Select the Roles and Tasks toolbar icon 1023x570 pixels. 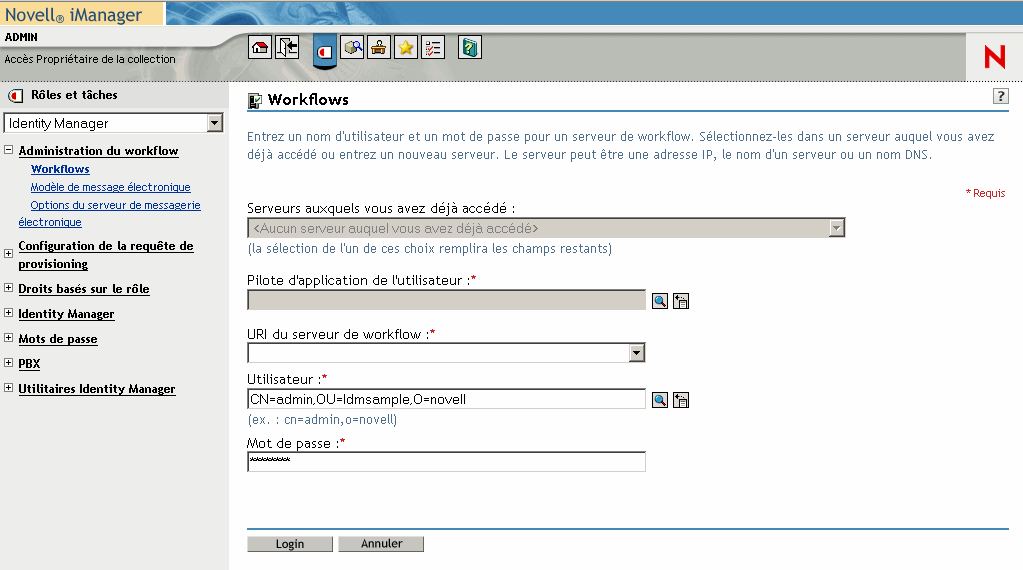click(x=325, y=51)
